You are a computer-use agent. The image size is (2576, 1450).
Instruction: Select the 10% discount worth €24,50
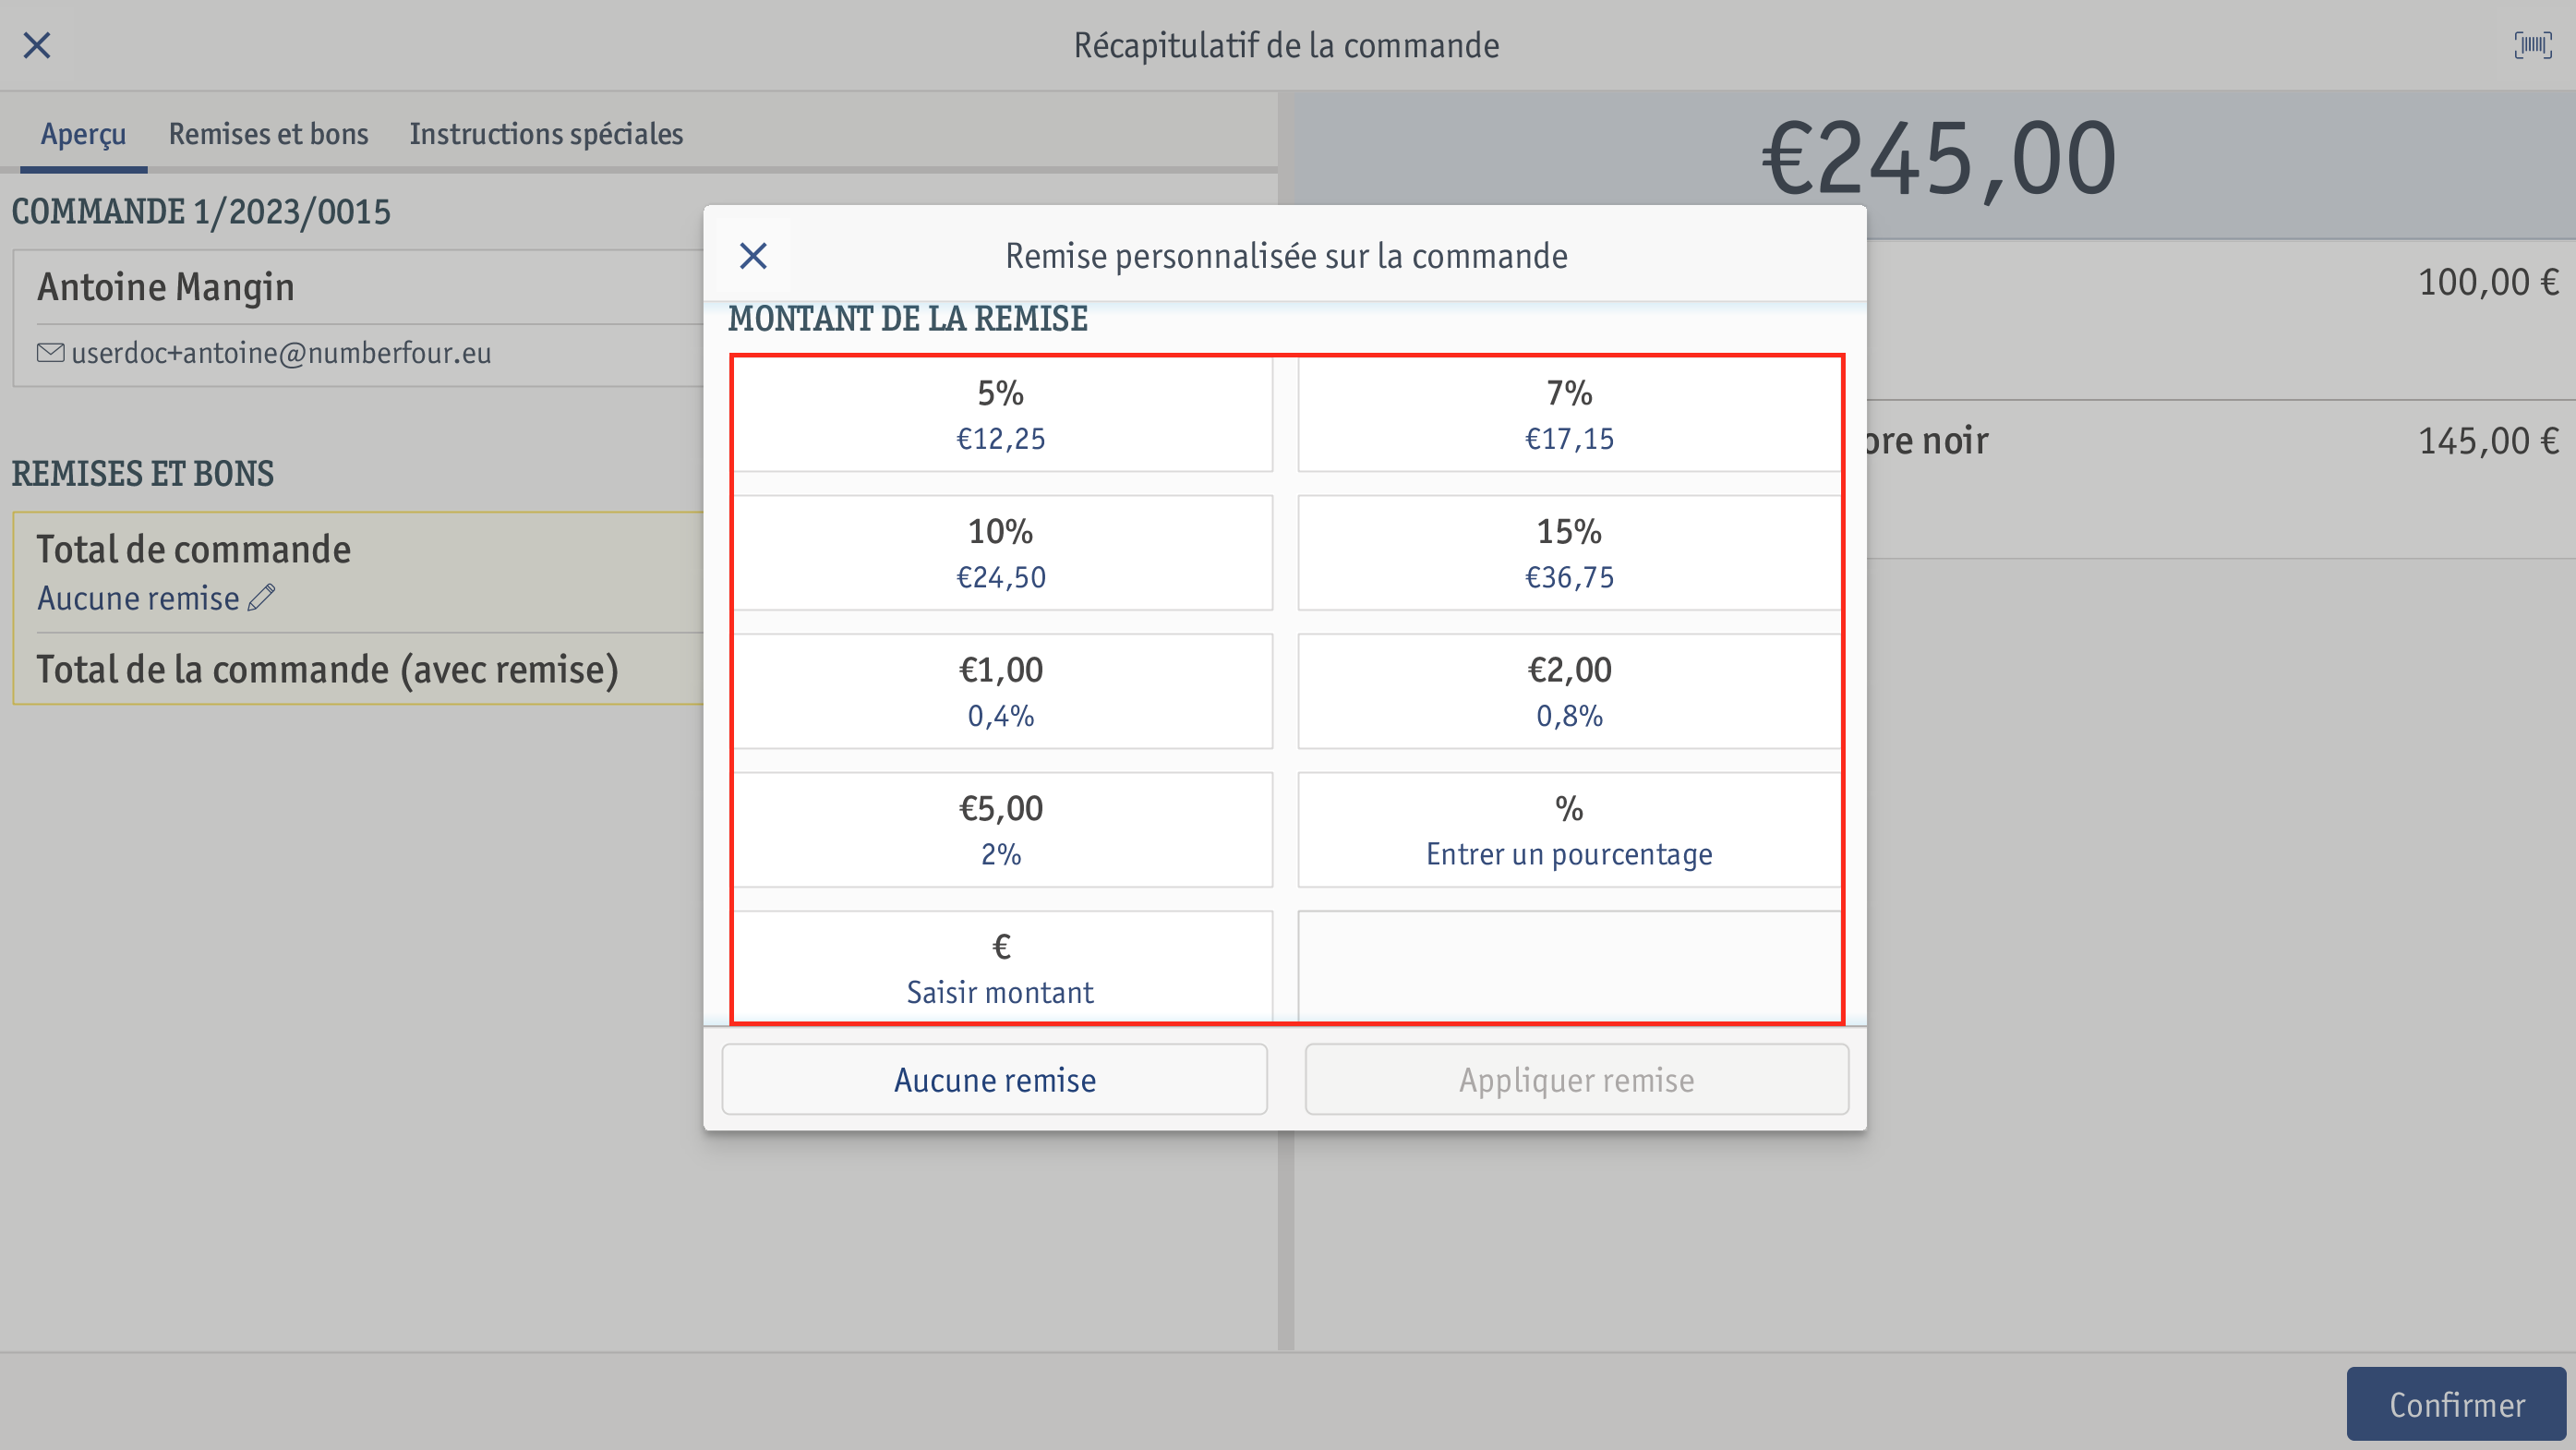1001,553
